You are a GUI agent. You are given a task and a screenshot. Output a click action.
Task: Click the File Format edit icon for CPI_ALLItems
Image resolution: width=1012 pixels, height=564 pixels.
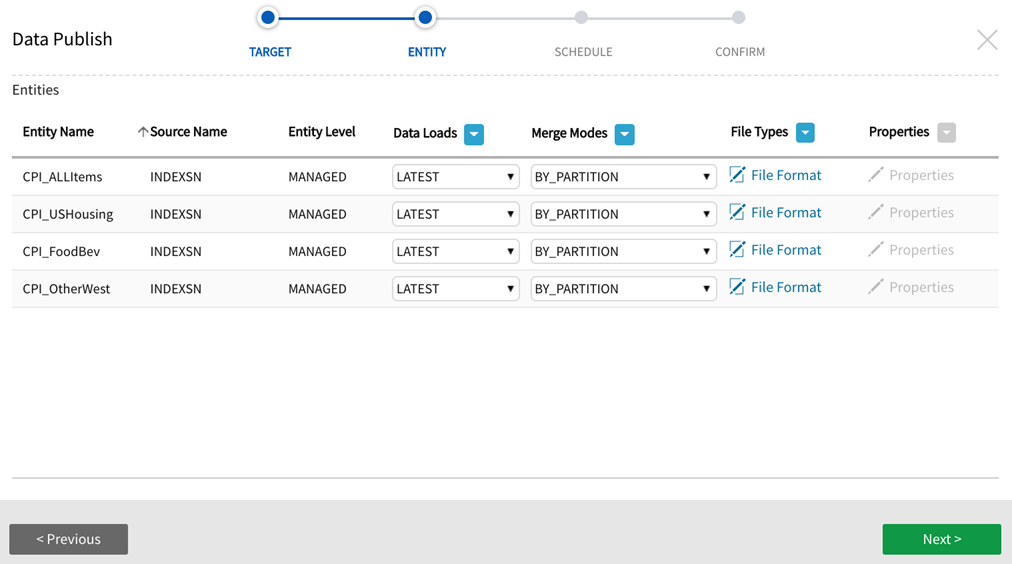pyautogui.click(x=737, y=175)
